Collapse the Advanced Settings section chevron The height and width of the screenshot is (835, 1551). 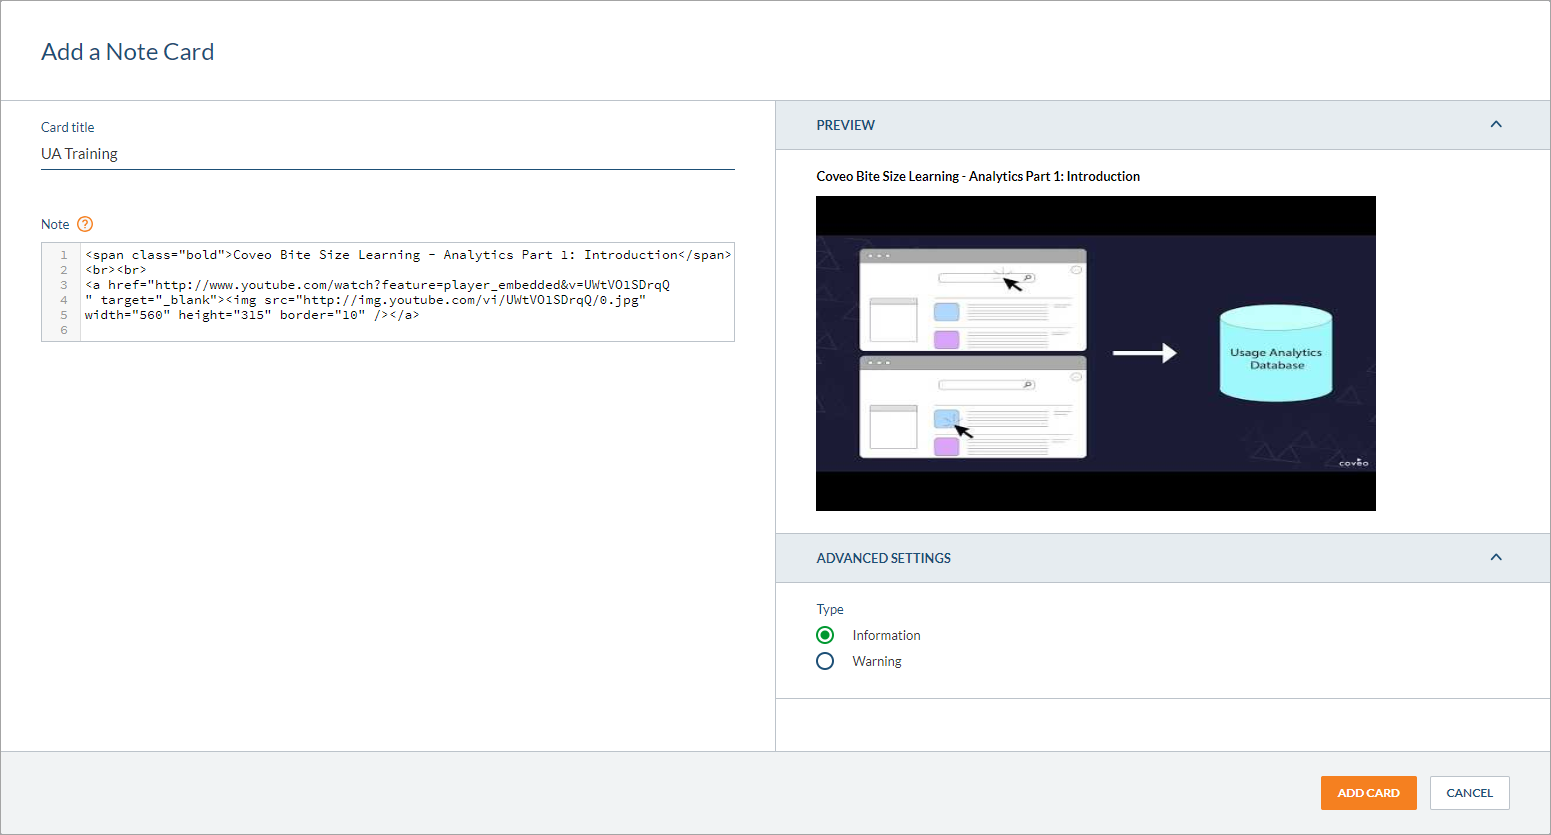1496,558
